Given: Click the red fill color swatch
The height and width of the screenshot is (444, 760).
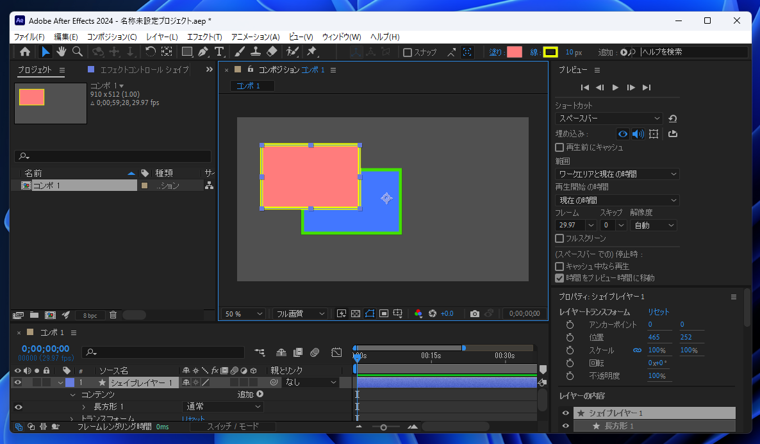Looking at the screenshot, I should pyautogui.click(x=514, y=52).
